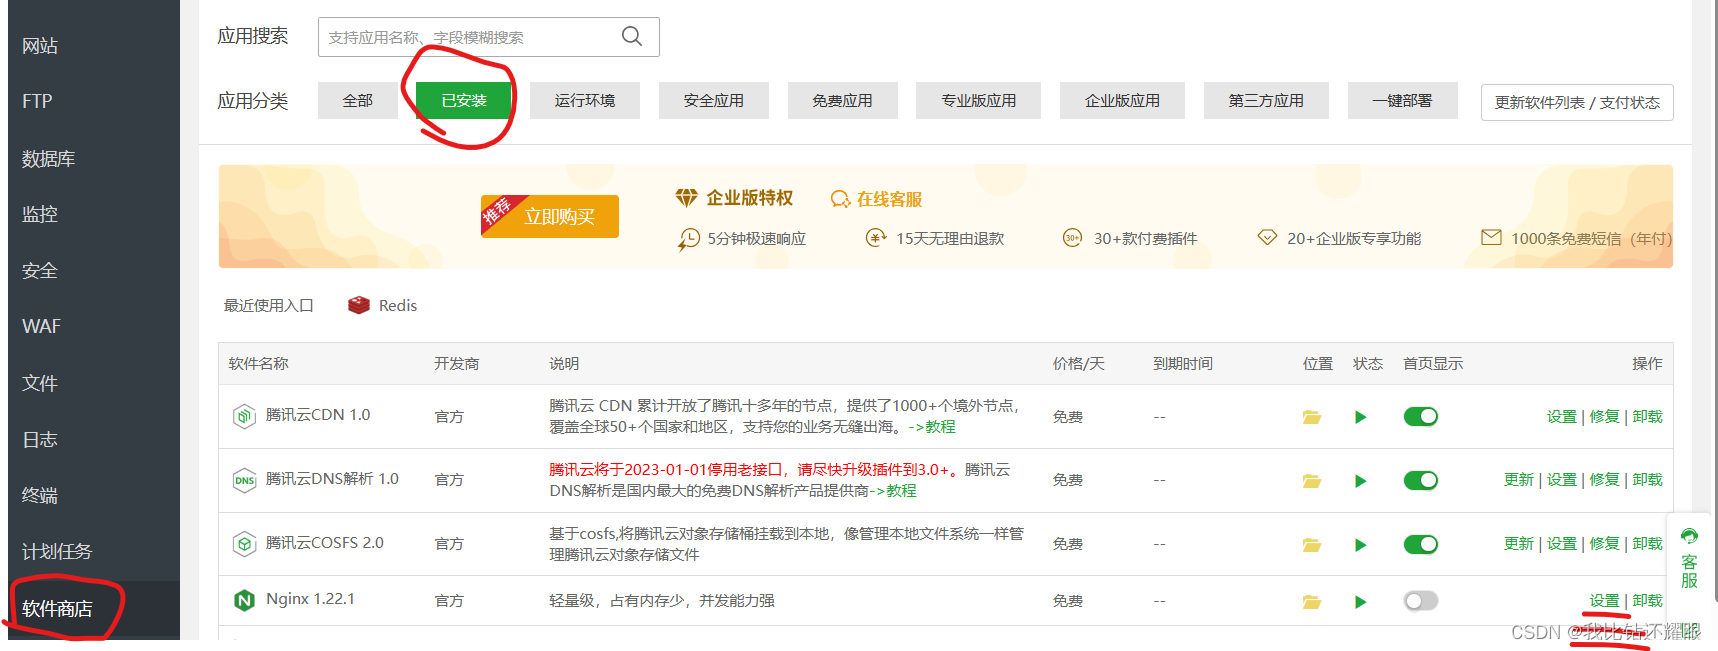Screen dimensions: 1718x651
Task: Click the 腾讯云CDN 1.0 app icon
Action: coord(244,416)
